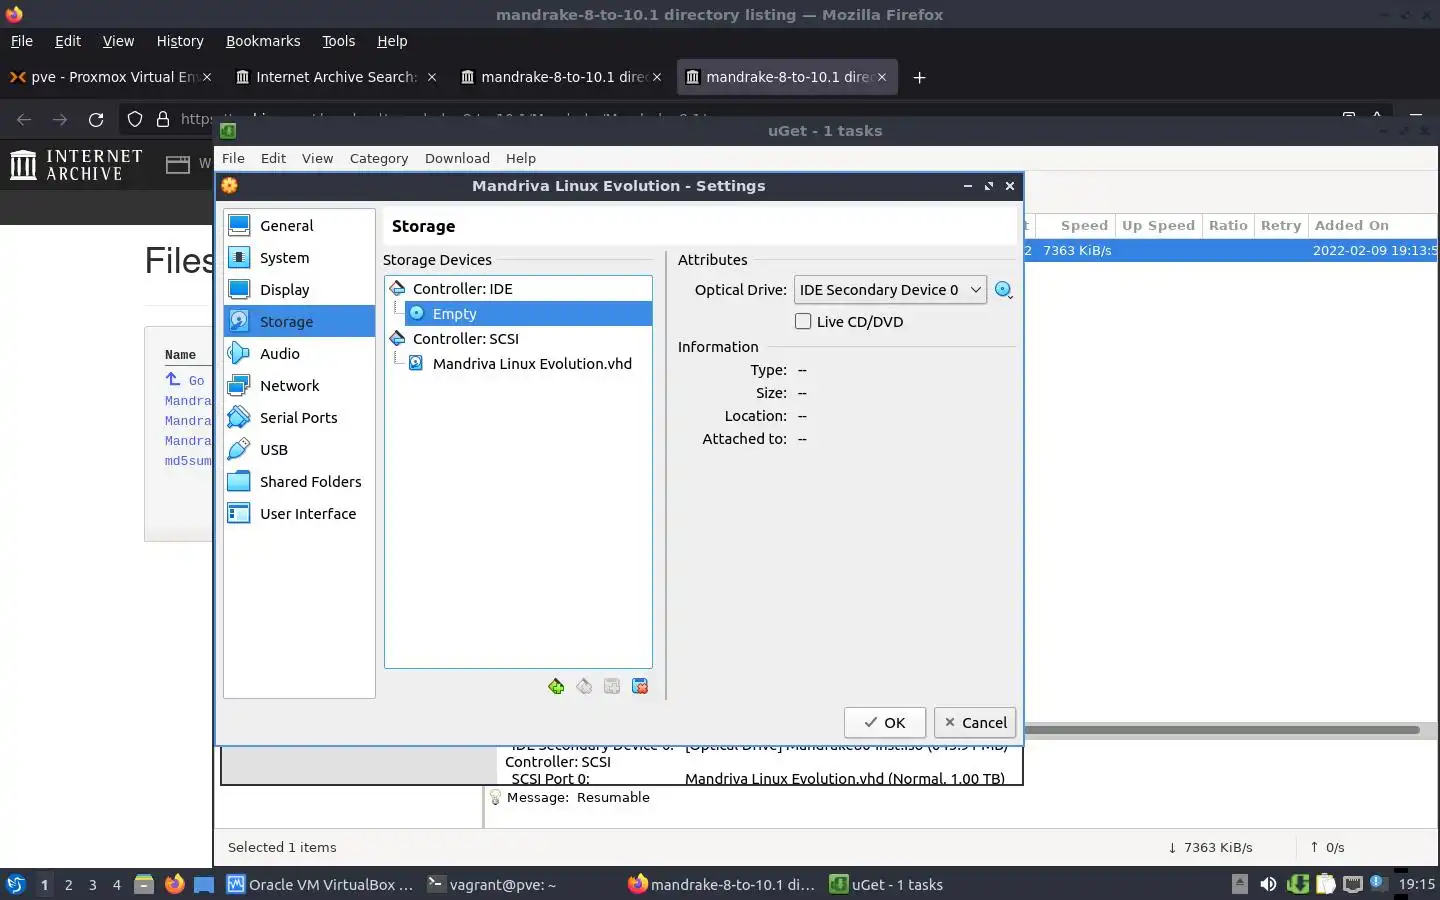Open Shared Folders settings category
This screenshot has width=1440, height=900.
pyautogui.click(x=299, y=482)
